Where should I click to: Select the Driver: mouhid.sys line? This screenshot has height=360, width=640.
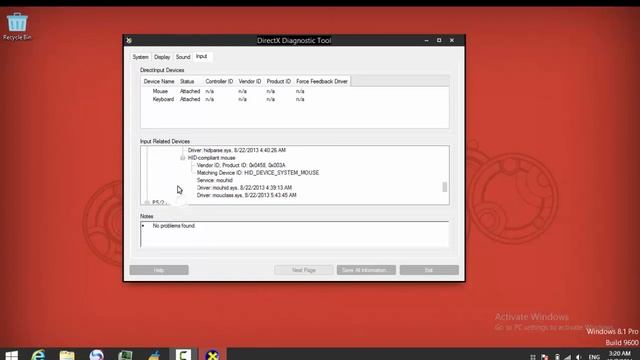pos(244,188)
